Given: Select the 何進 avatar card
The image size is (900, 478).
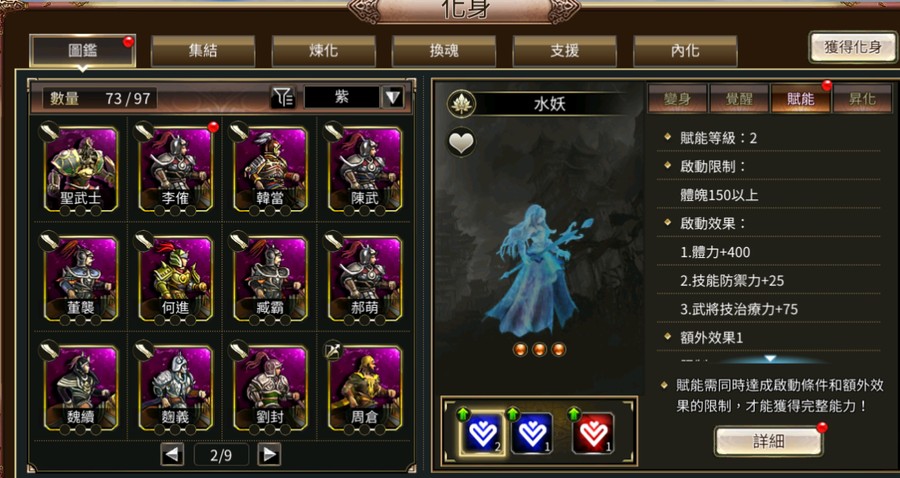Looking at the screenshot, I should [176, 279].
